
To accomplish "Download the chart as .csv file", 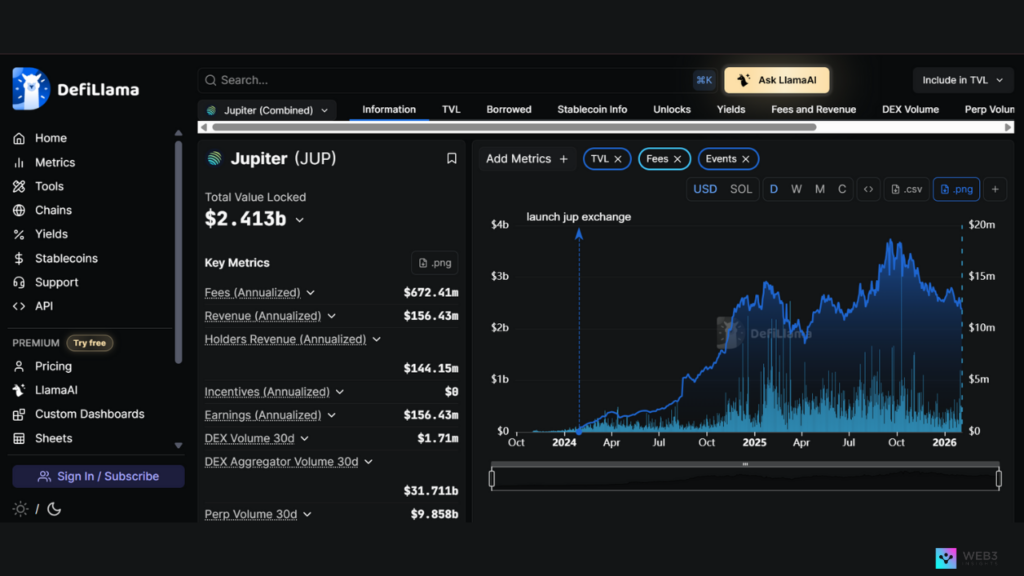I will [906, 189].
